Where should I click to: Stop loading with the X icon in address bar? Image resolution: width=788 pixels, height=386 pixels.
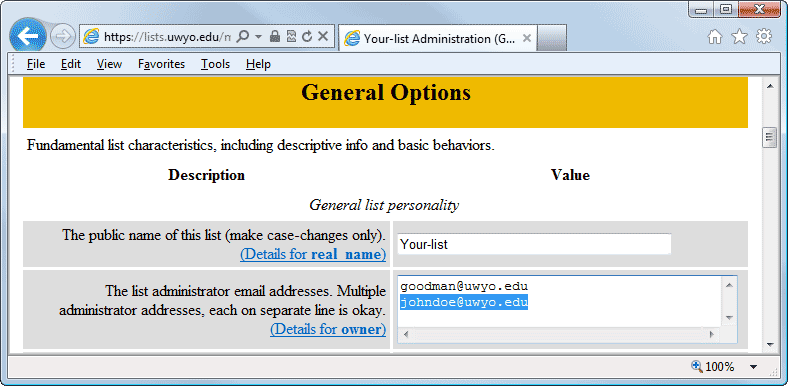[323, 36]
